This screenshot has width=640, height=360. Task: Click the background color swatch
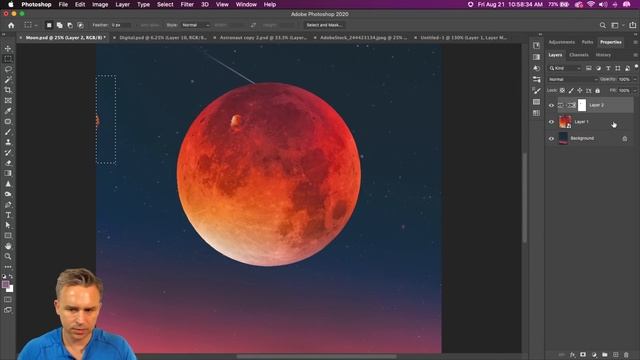(10, 289)
